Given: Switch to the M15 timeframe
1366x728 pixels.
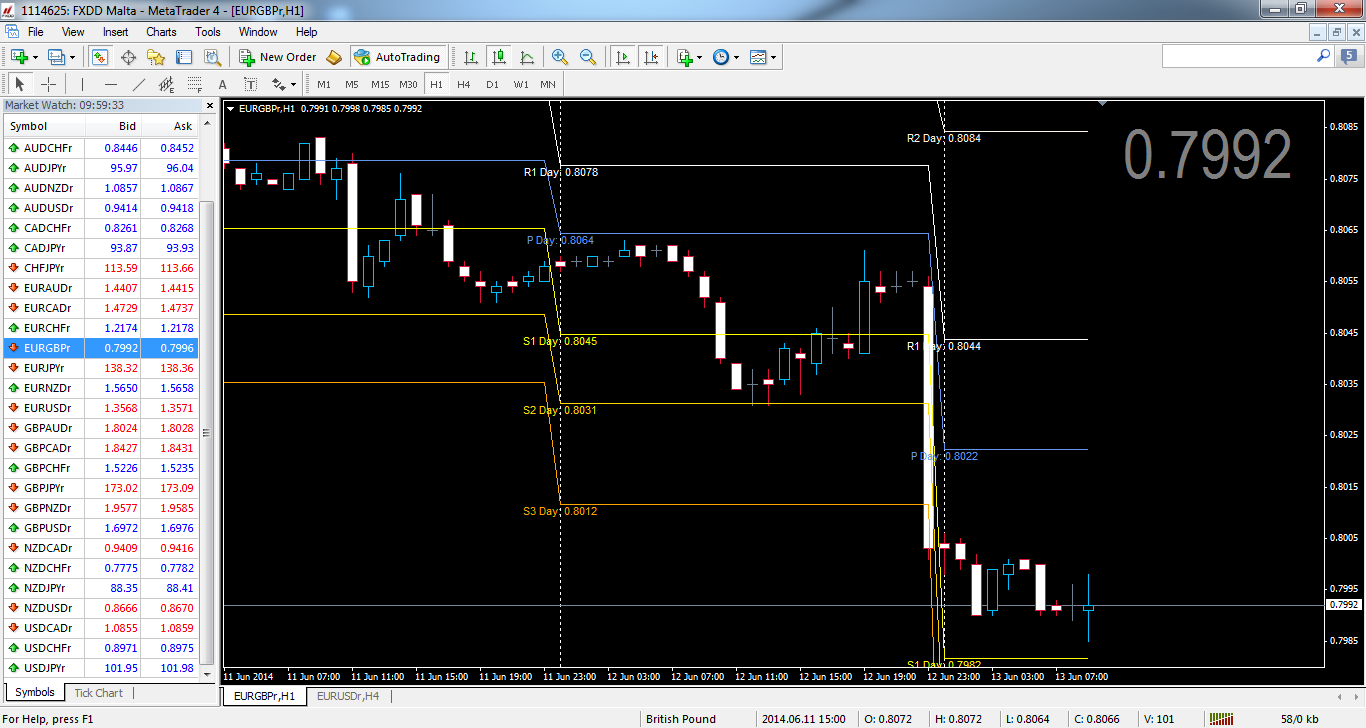Looking at the screenshot, I should [380, 84].
